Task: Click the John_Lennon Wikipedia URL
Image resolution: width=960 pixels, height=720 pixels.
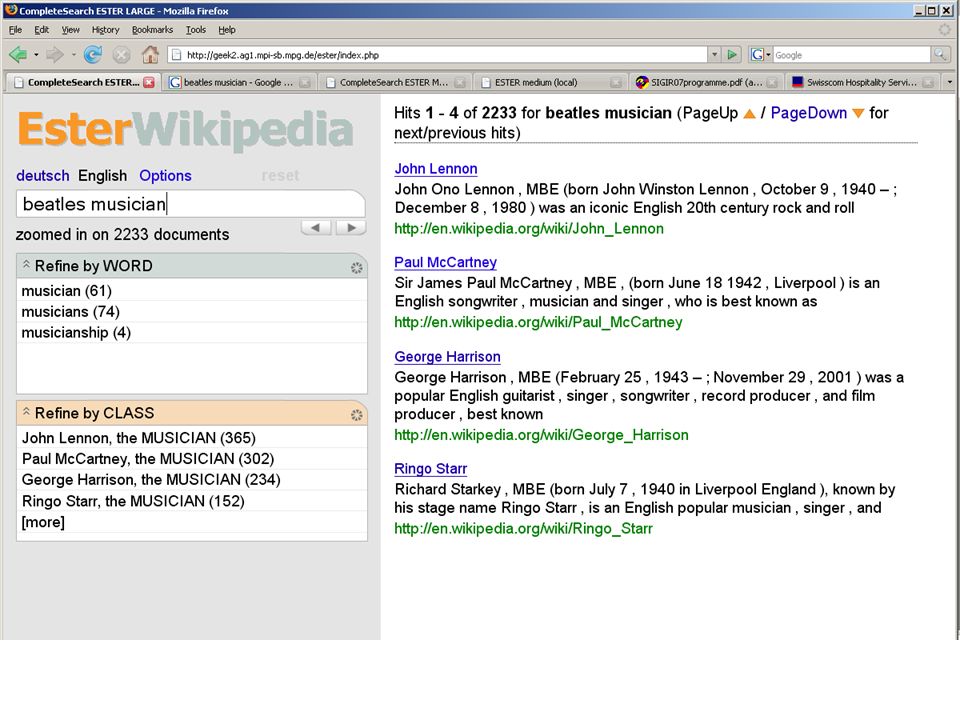Action: point(529,229)
